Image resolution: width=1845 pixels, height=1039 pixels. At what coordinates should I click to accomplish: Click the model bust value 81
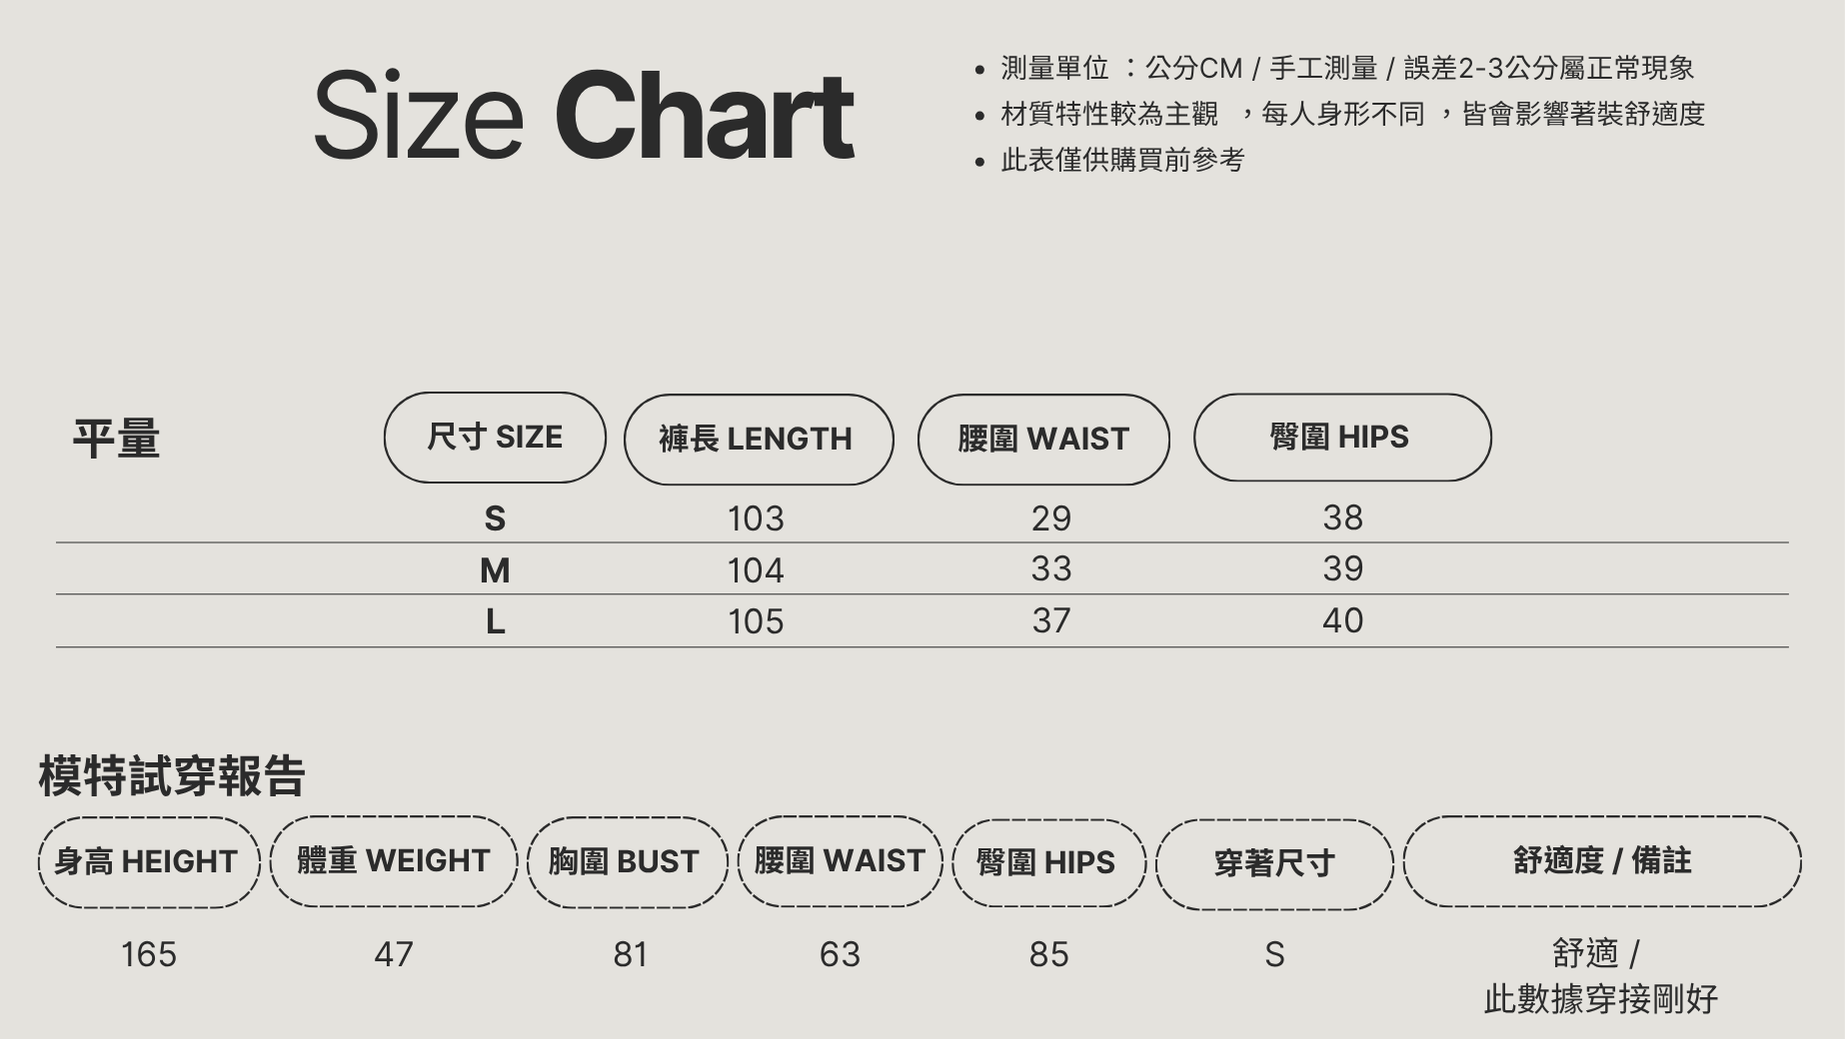click(x=630, y=955)
